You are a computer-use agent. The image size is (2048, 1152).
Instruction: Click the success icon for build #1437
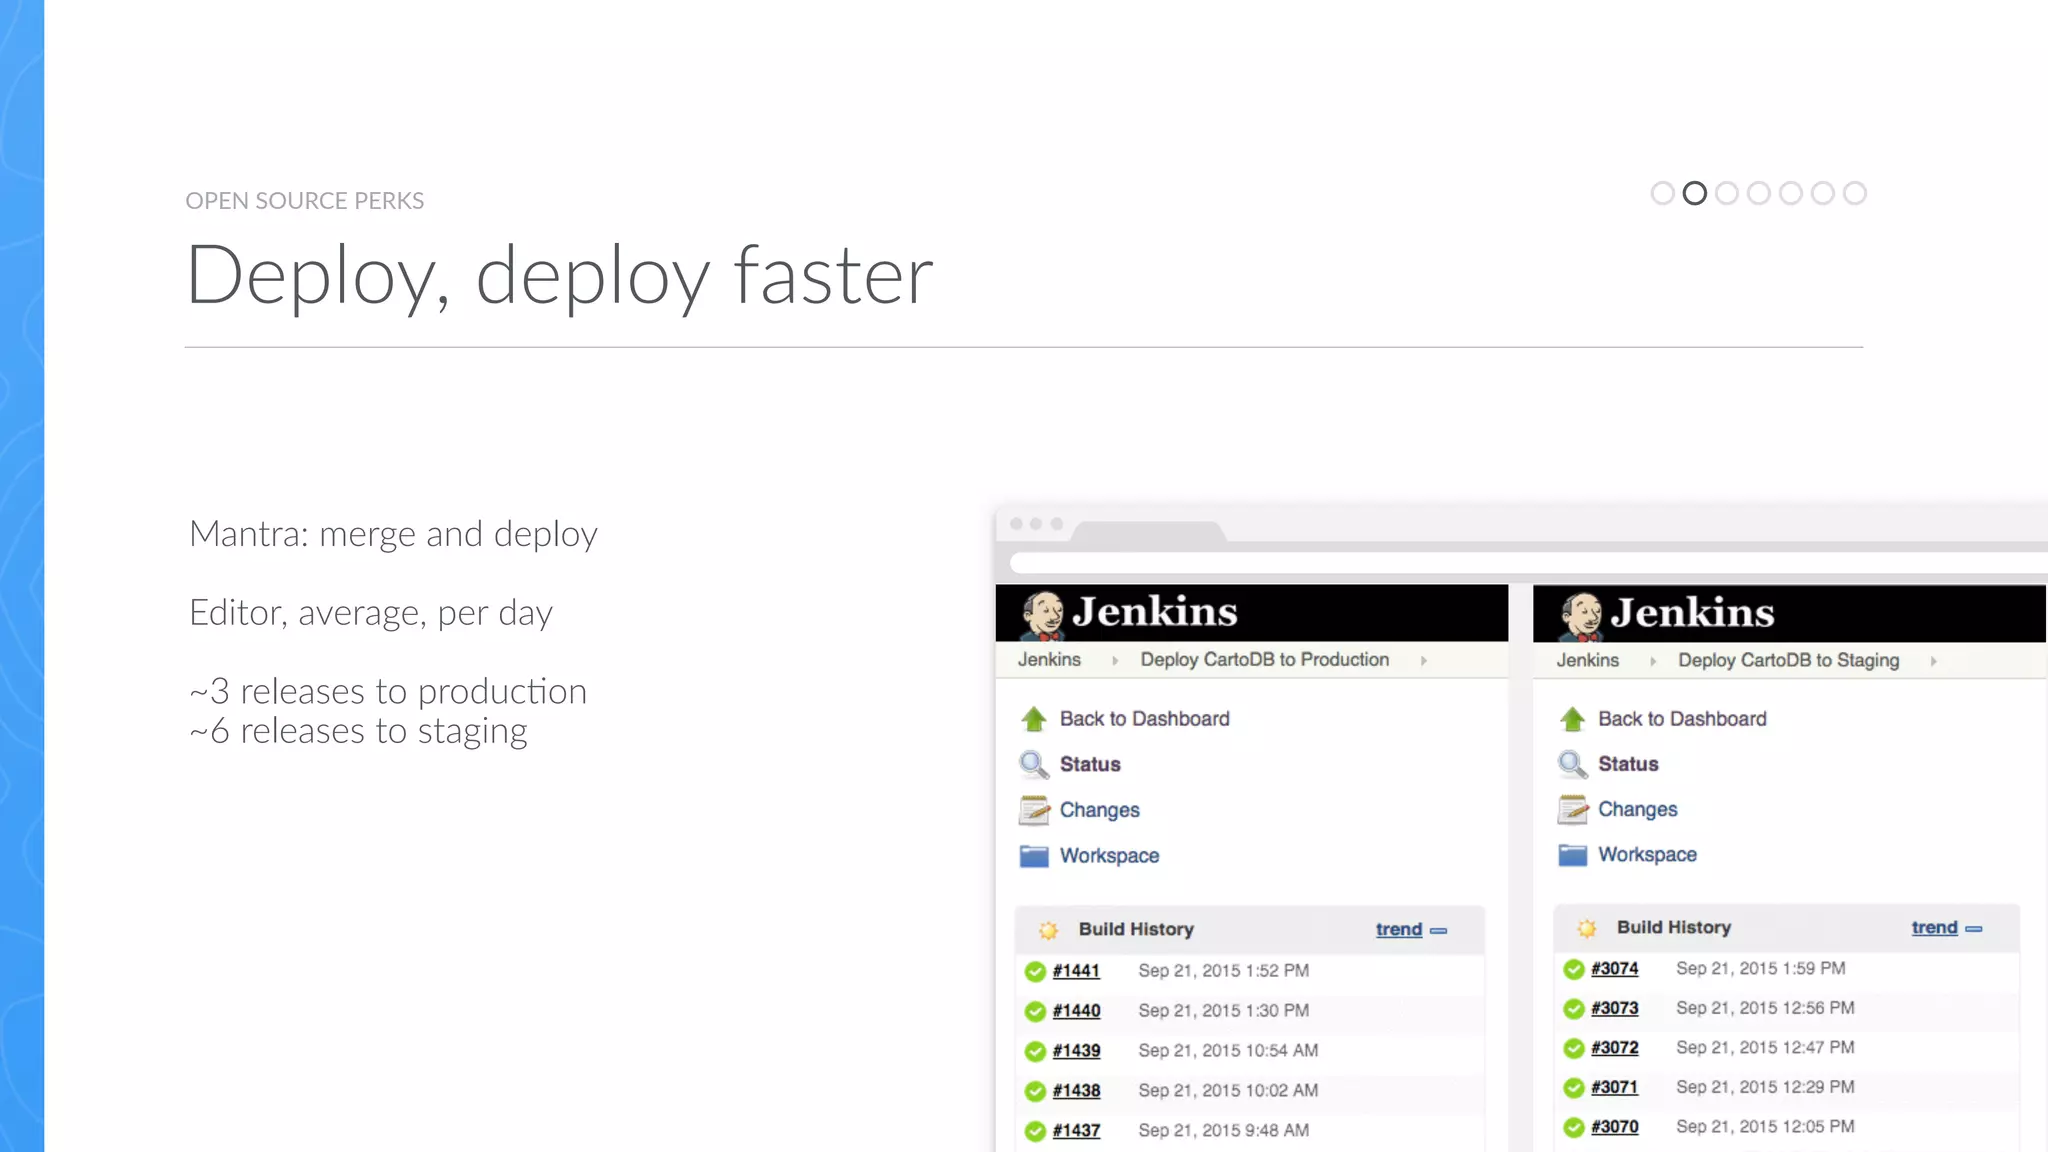click(1035, 1131)
